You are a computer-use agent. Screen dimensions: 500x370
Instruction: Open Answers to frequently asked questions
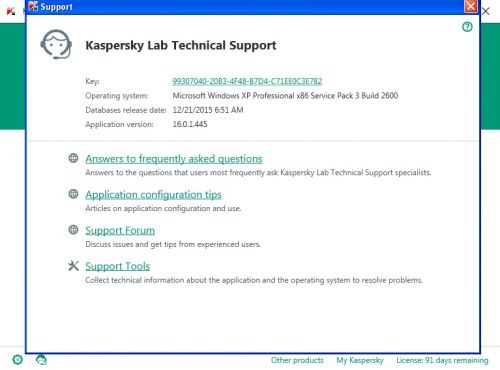(174, 159)
